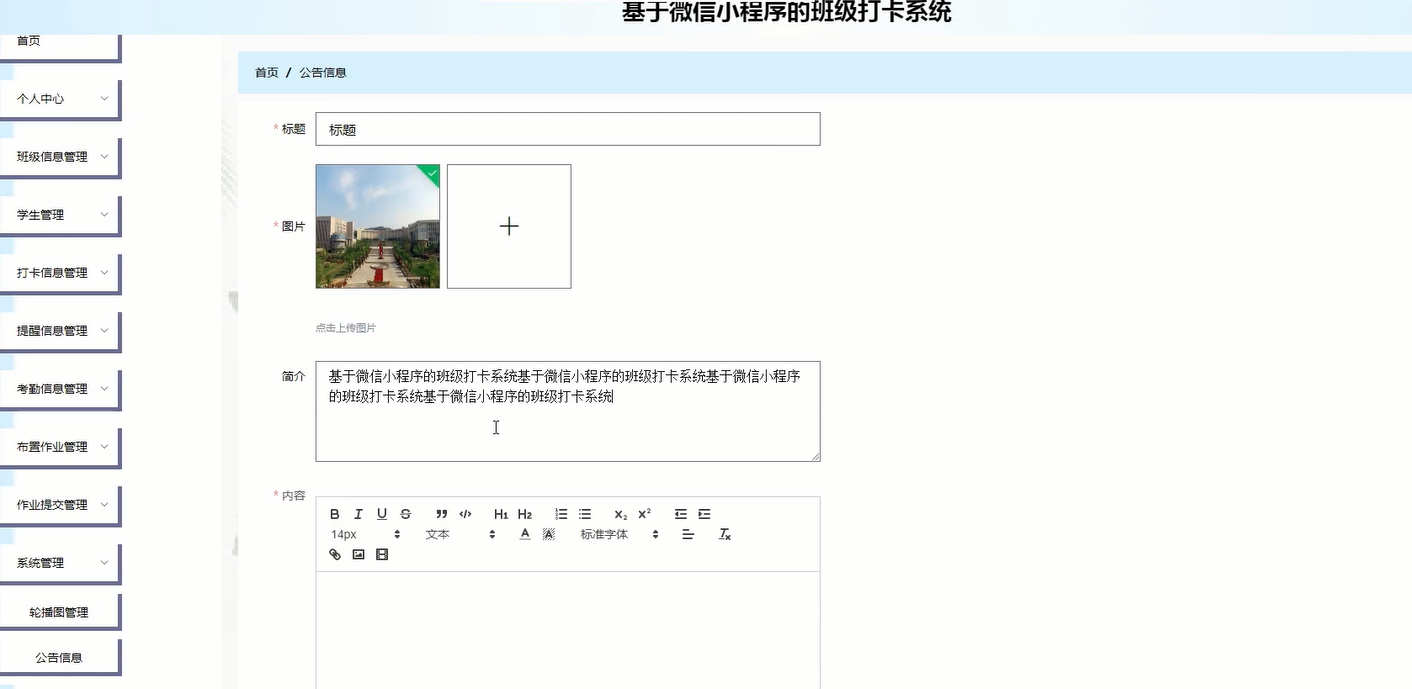Insert a video into the content
The image size is (1412, 689).
[382, 554]
